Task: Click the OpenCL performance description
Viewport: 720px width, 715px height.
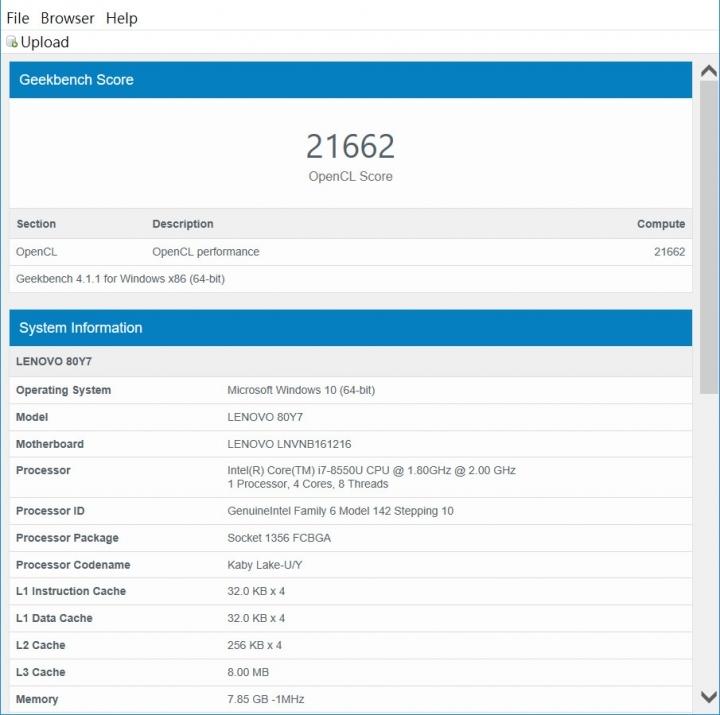Action: [206, 252]
